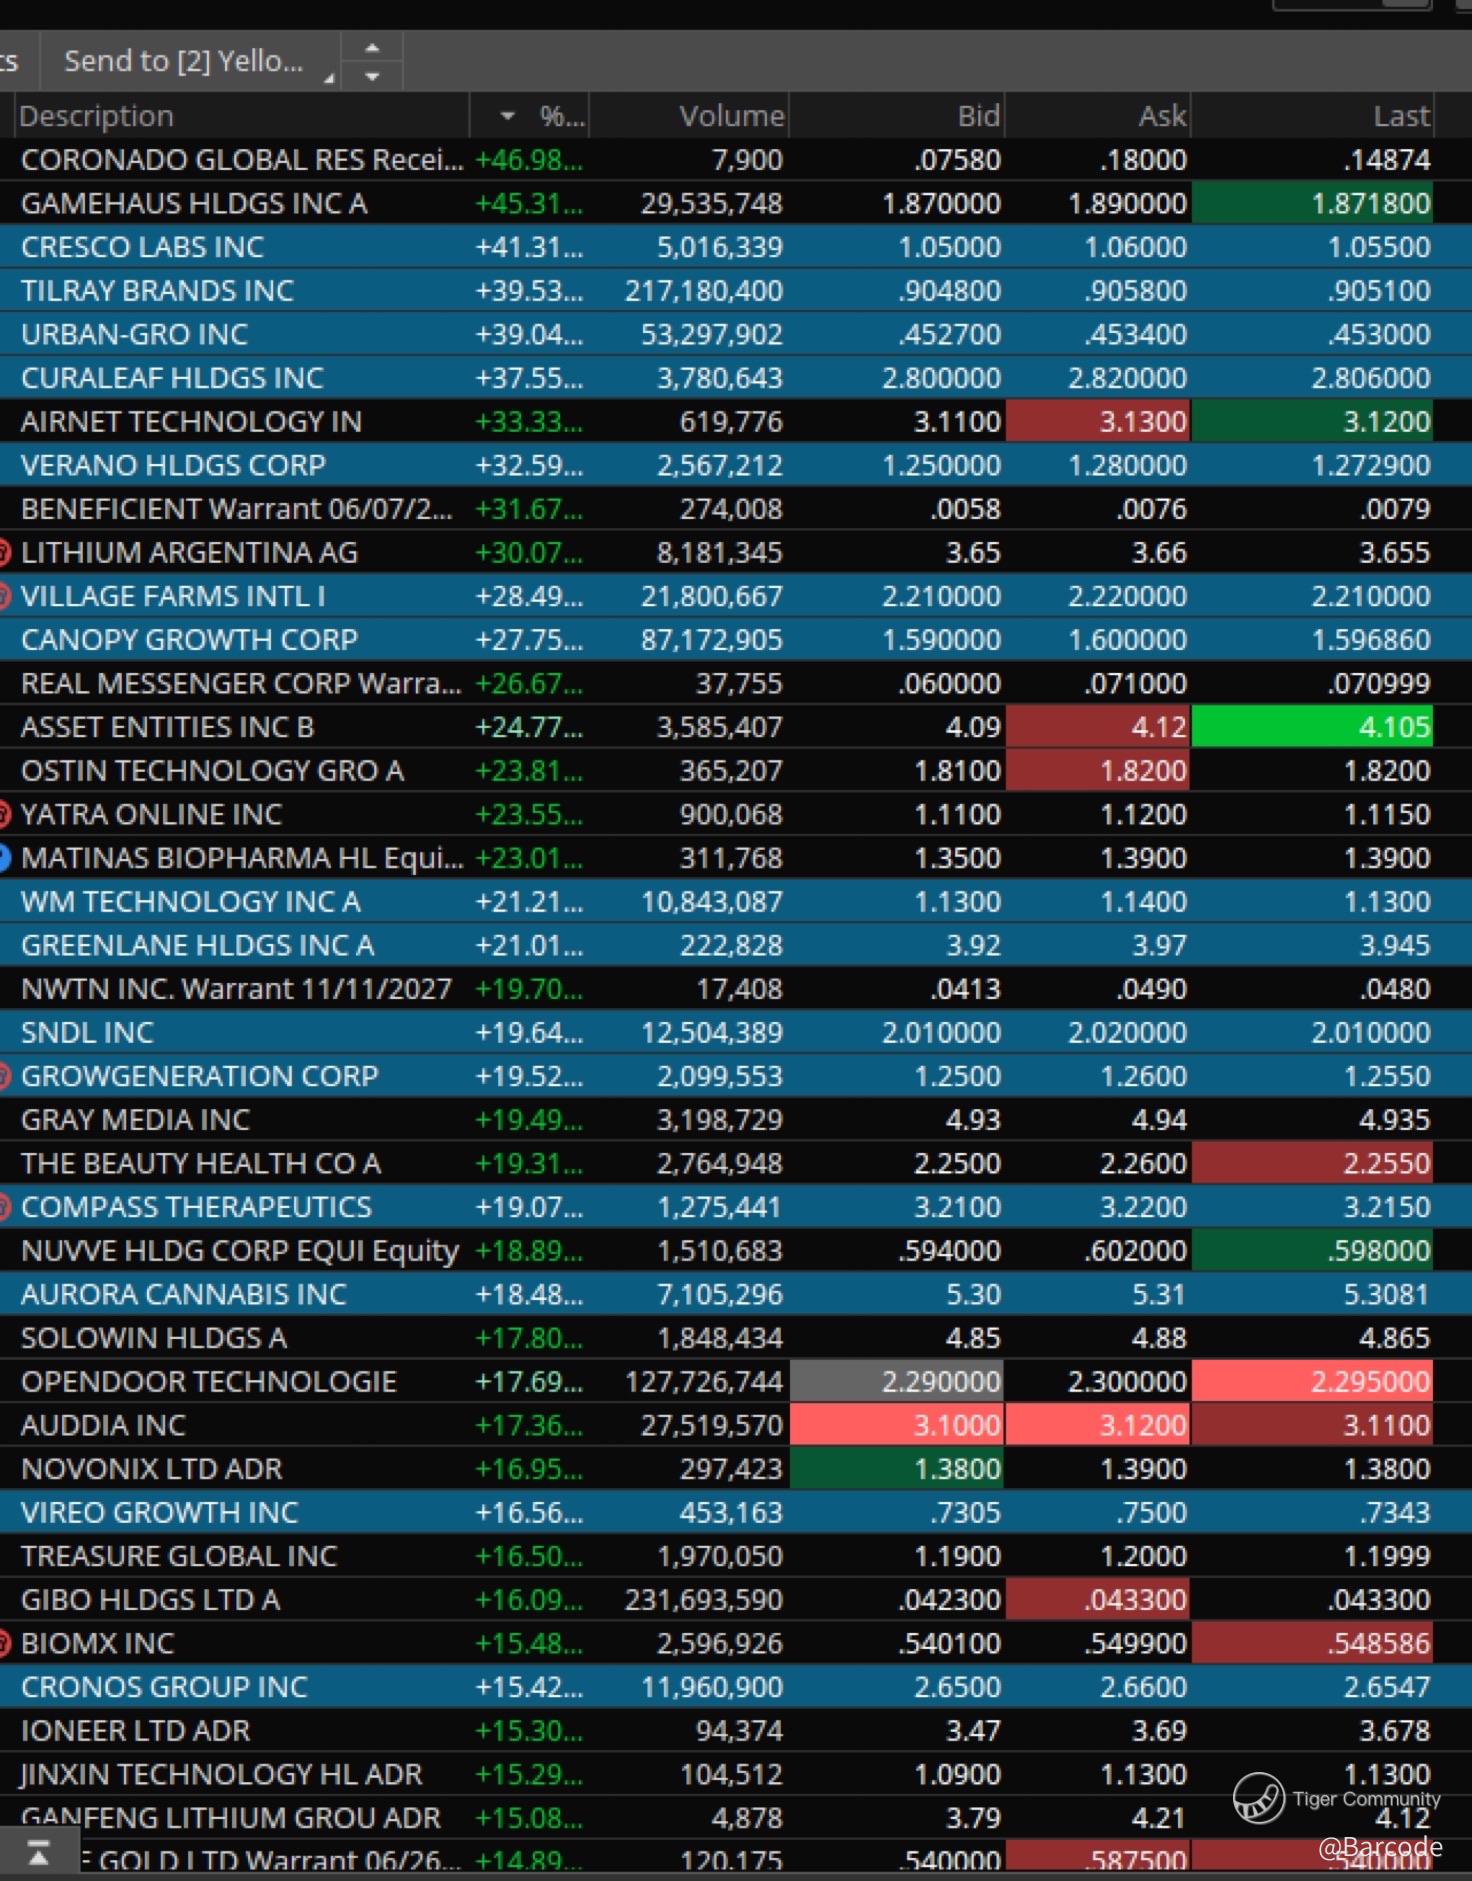Select GIBO HLDGS LTD A
The height and width of the screenshot is (1881, 1472).
point(150,1601)
